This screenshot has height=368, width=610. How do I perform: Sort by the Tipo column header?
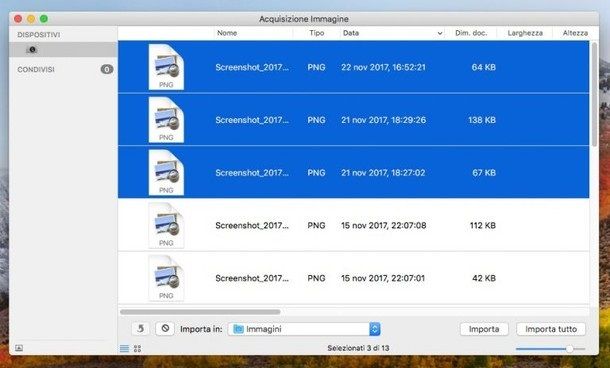[317, 33]
